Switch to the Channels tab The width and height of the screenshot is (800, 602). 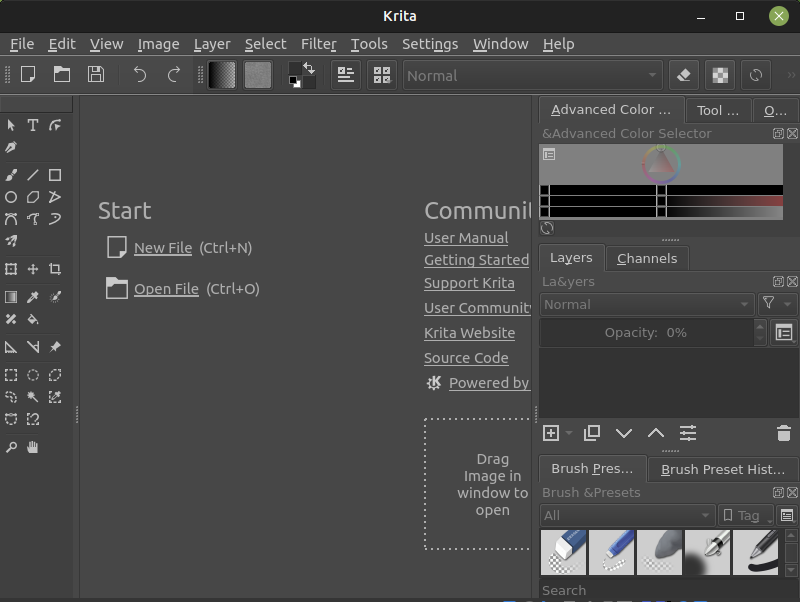tap(647, 259)
